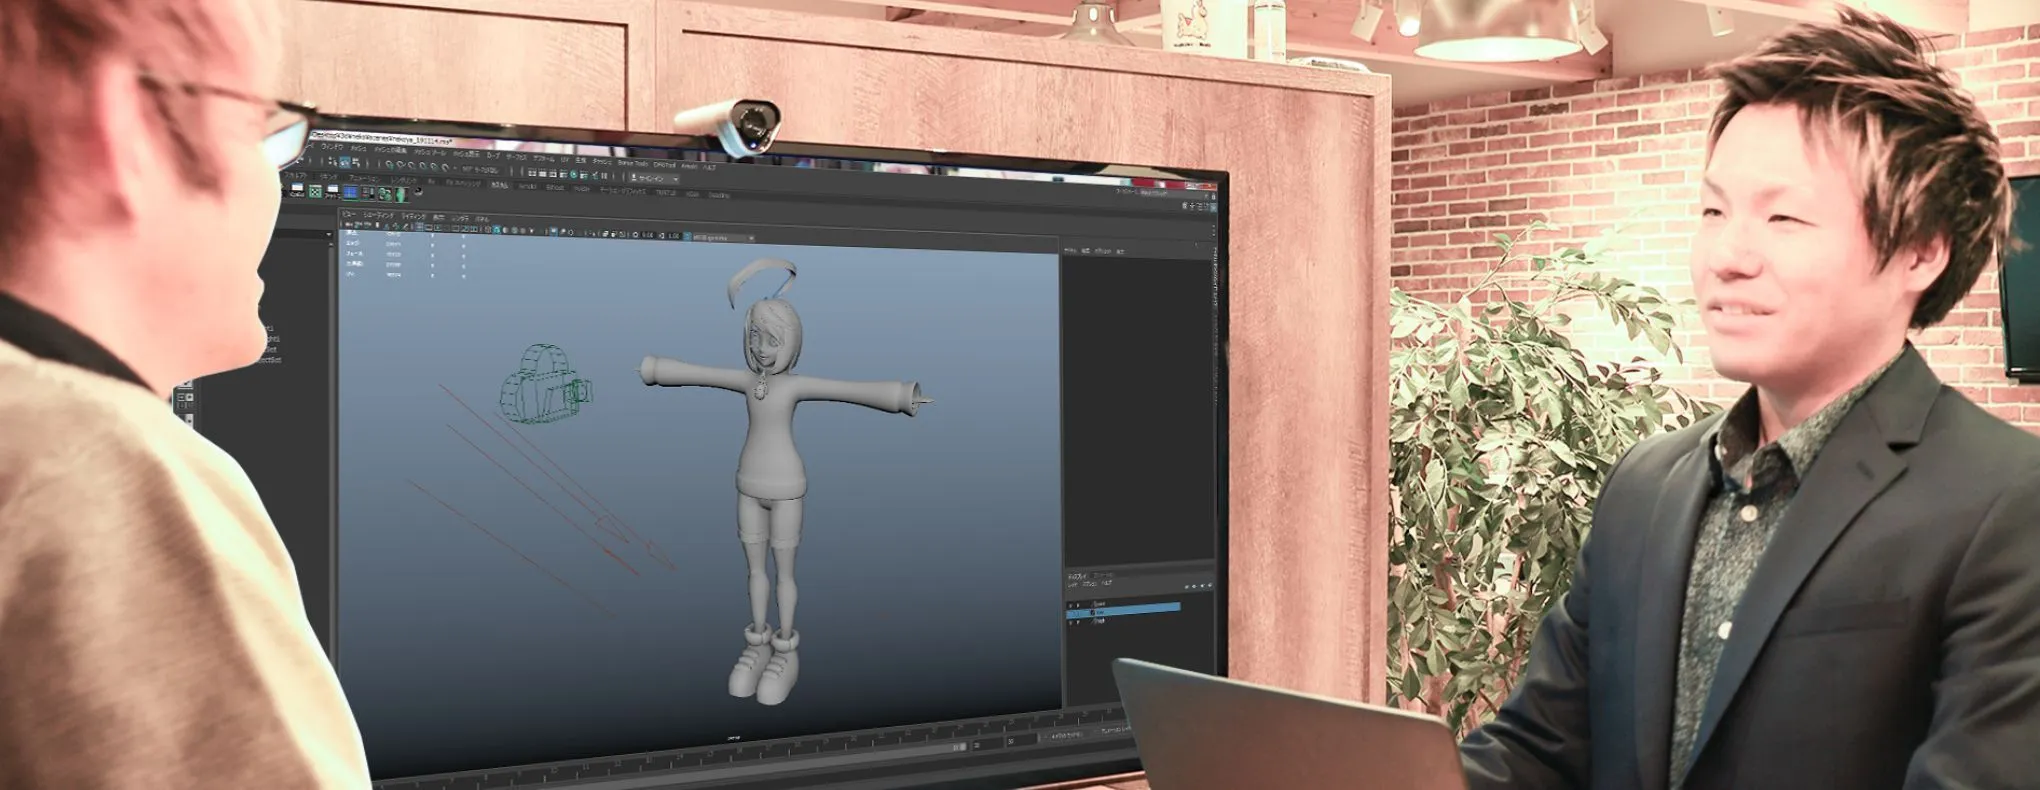The height and width of the screenshot is (790, 2040).
Task: Open the オブジェクト menu in Channel Box
Action: point(1103,251)
